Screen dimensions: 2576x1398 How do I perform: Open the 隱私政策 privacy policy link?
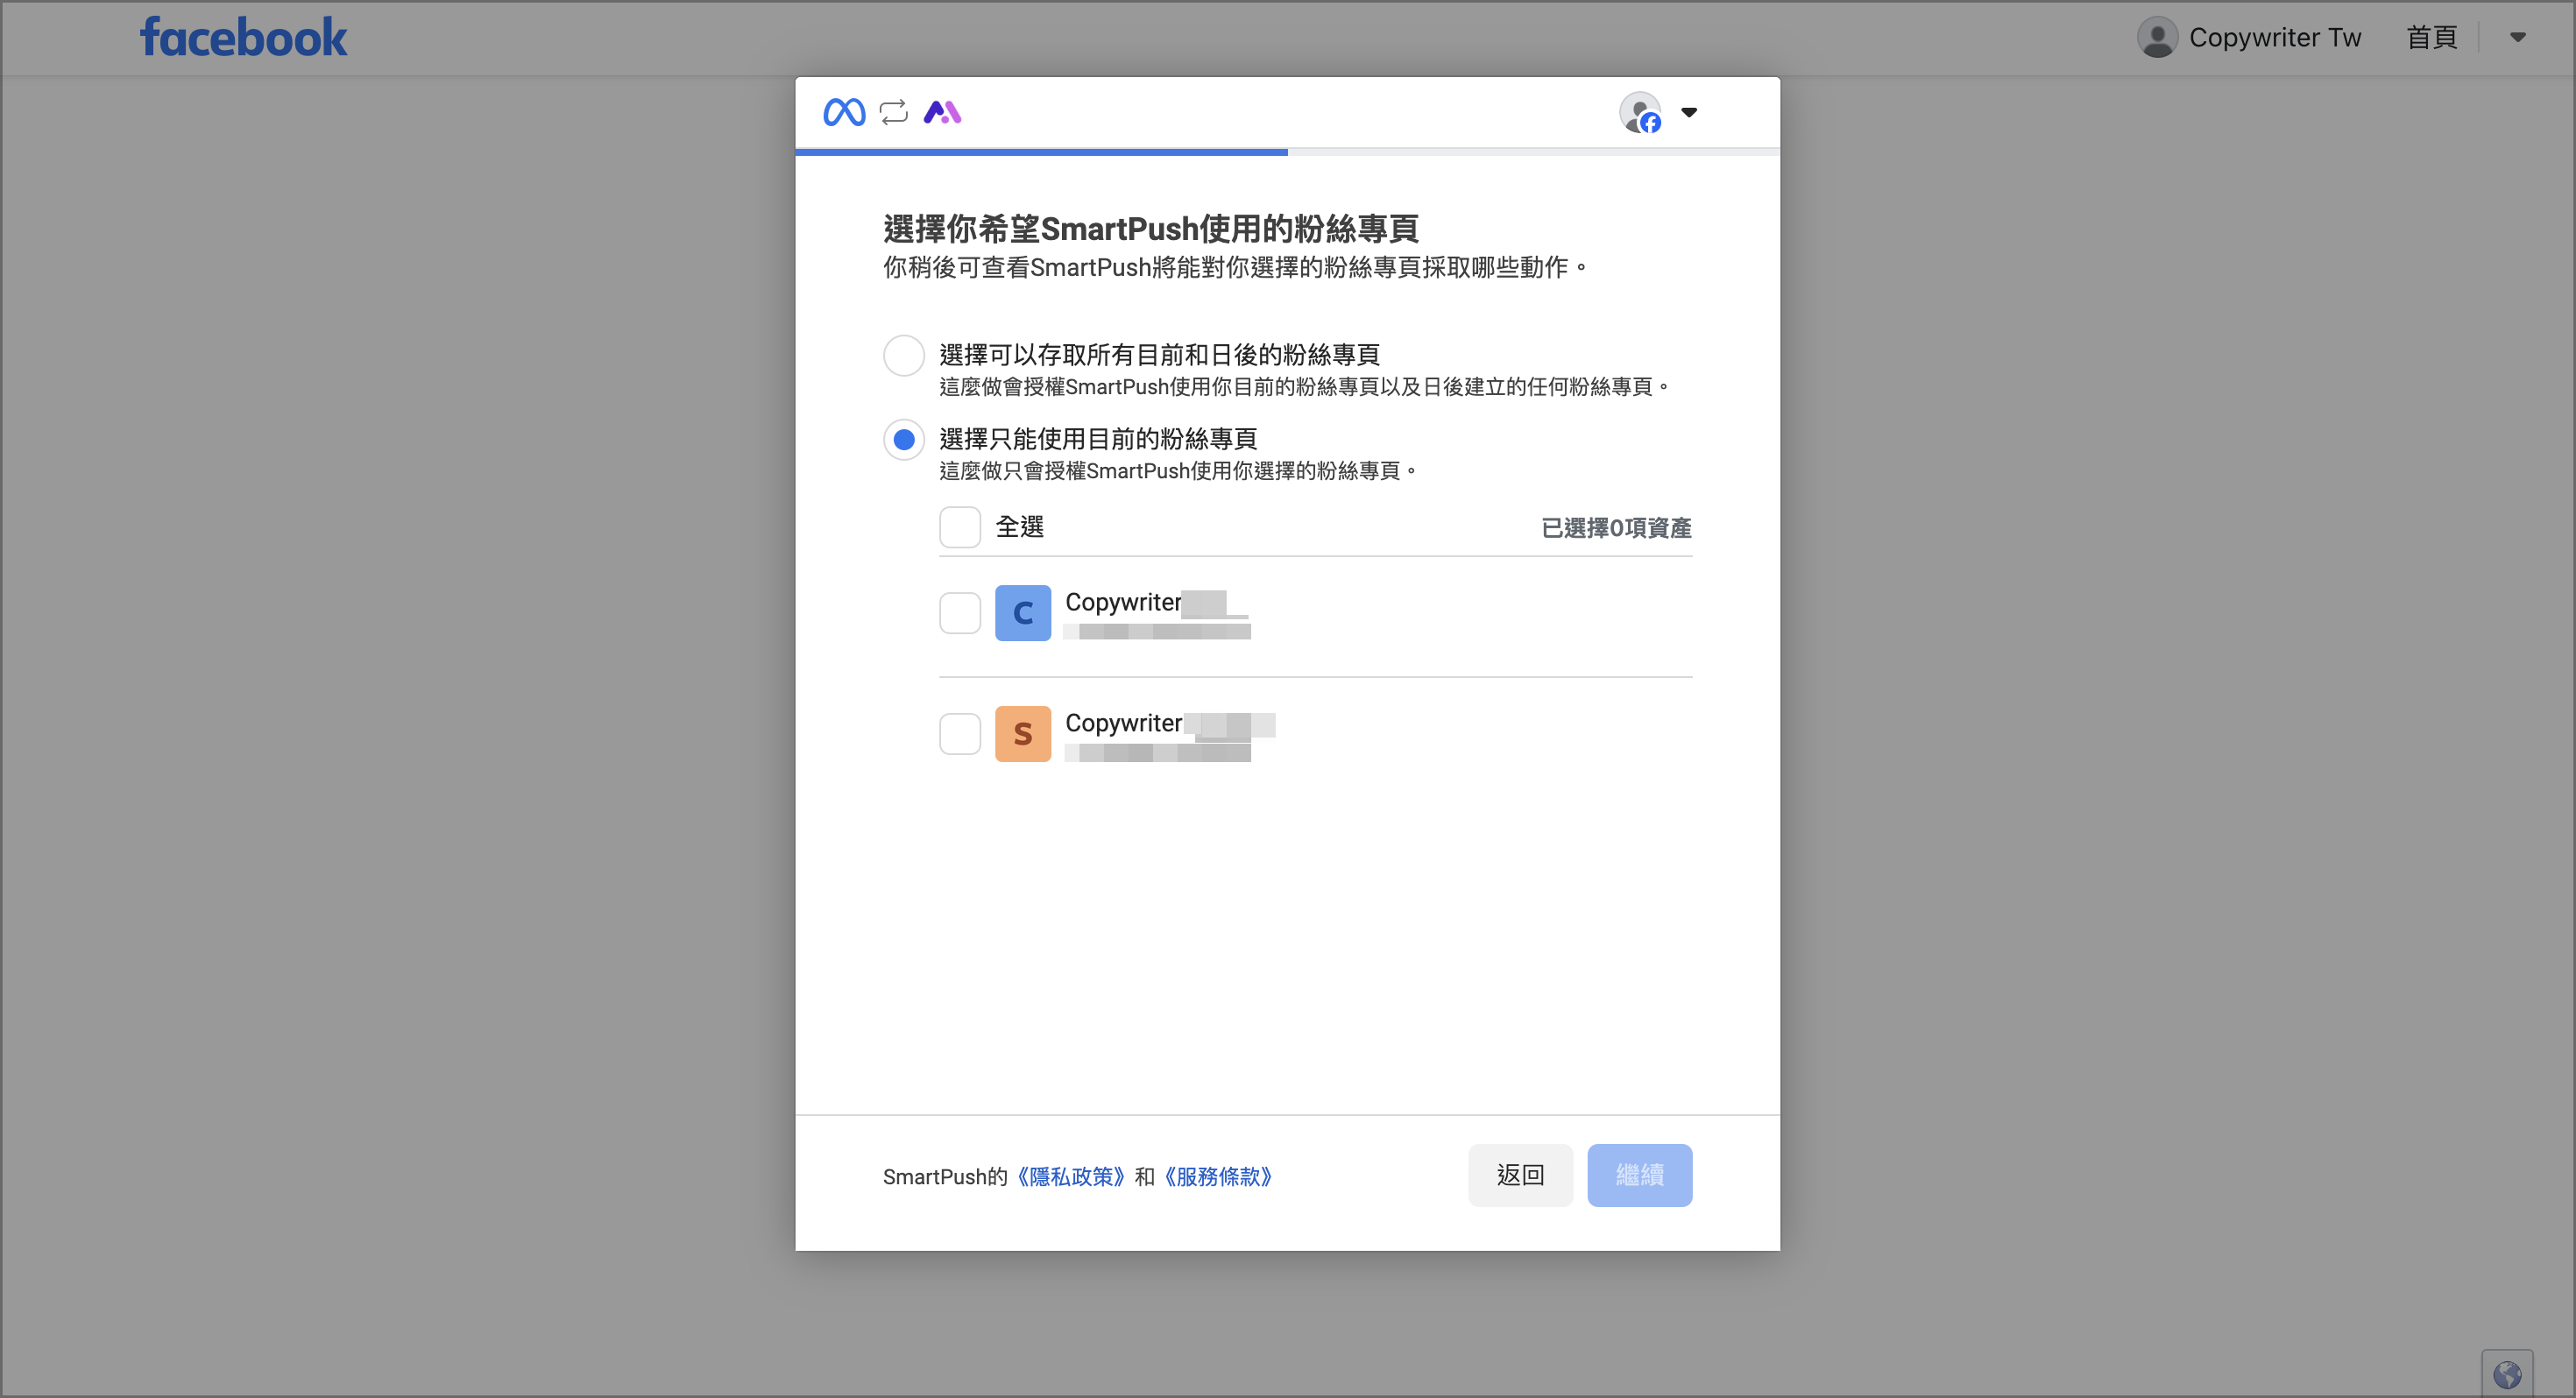[x=1071, y=1177]
